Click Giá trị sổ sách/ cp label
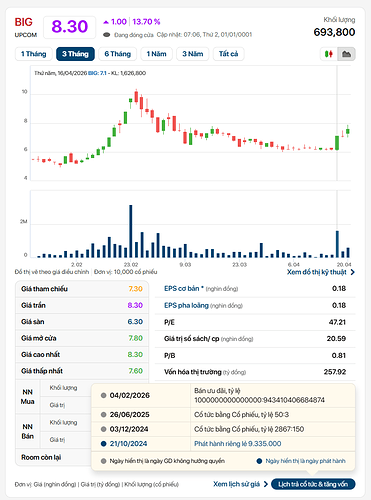Viewport: 371px width, 500px height. coord(191,339)
